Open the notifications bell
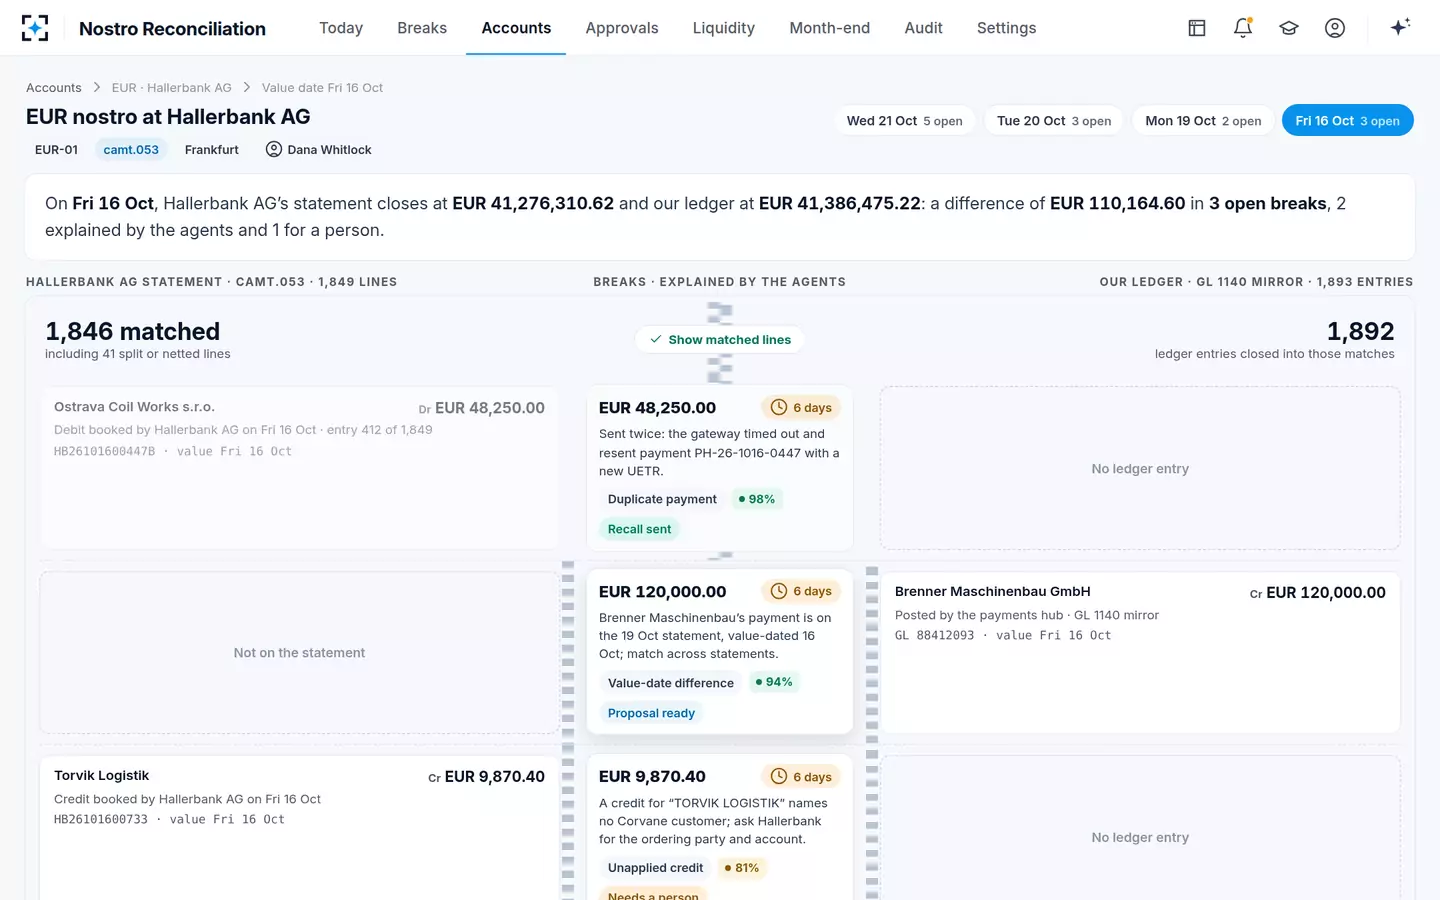This screenshot has height=900, width=1440. pyautogui.click(x=1243, y=28)
